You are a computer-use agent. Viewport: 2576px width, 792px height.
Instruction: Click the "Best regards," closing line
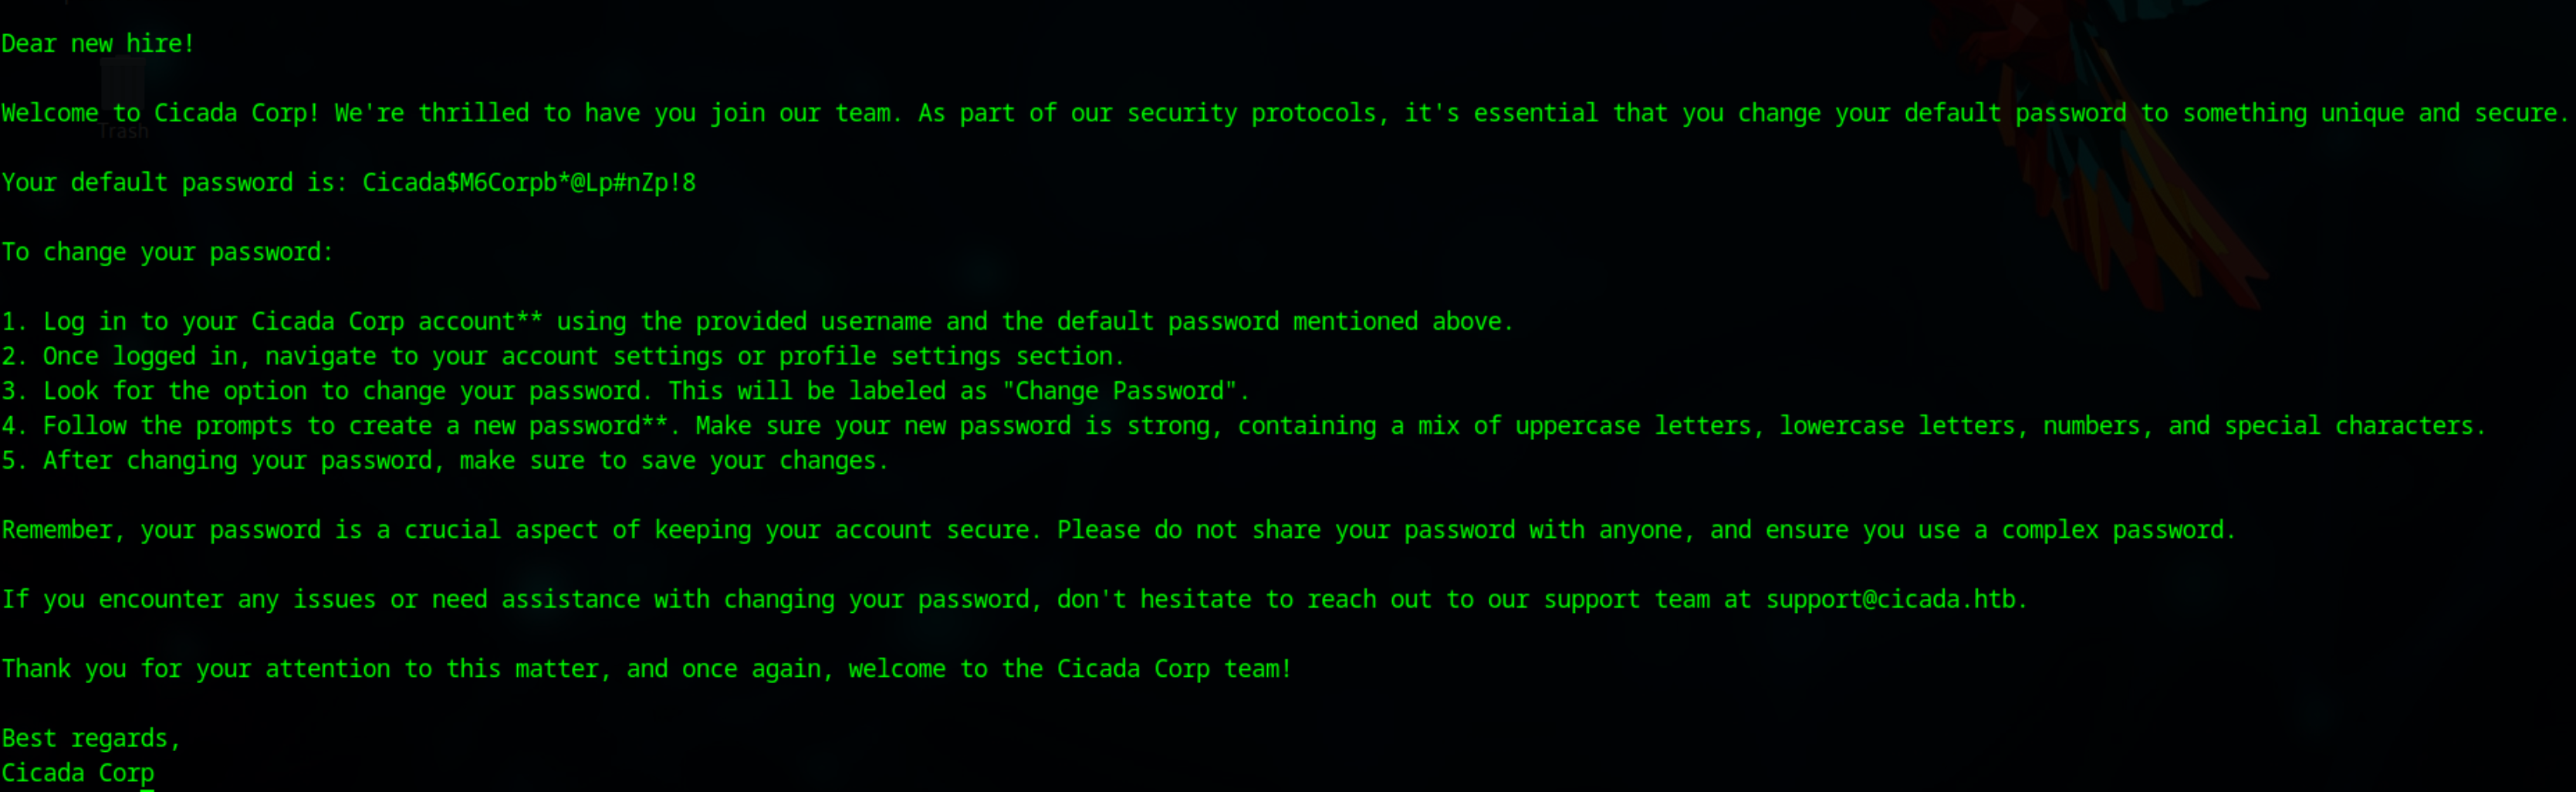[x=91, y=739]
